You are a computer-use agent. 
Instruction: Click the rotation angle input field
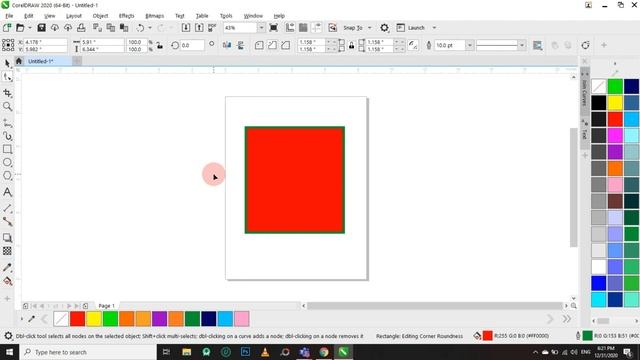(192, 45)
